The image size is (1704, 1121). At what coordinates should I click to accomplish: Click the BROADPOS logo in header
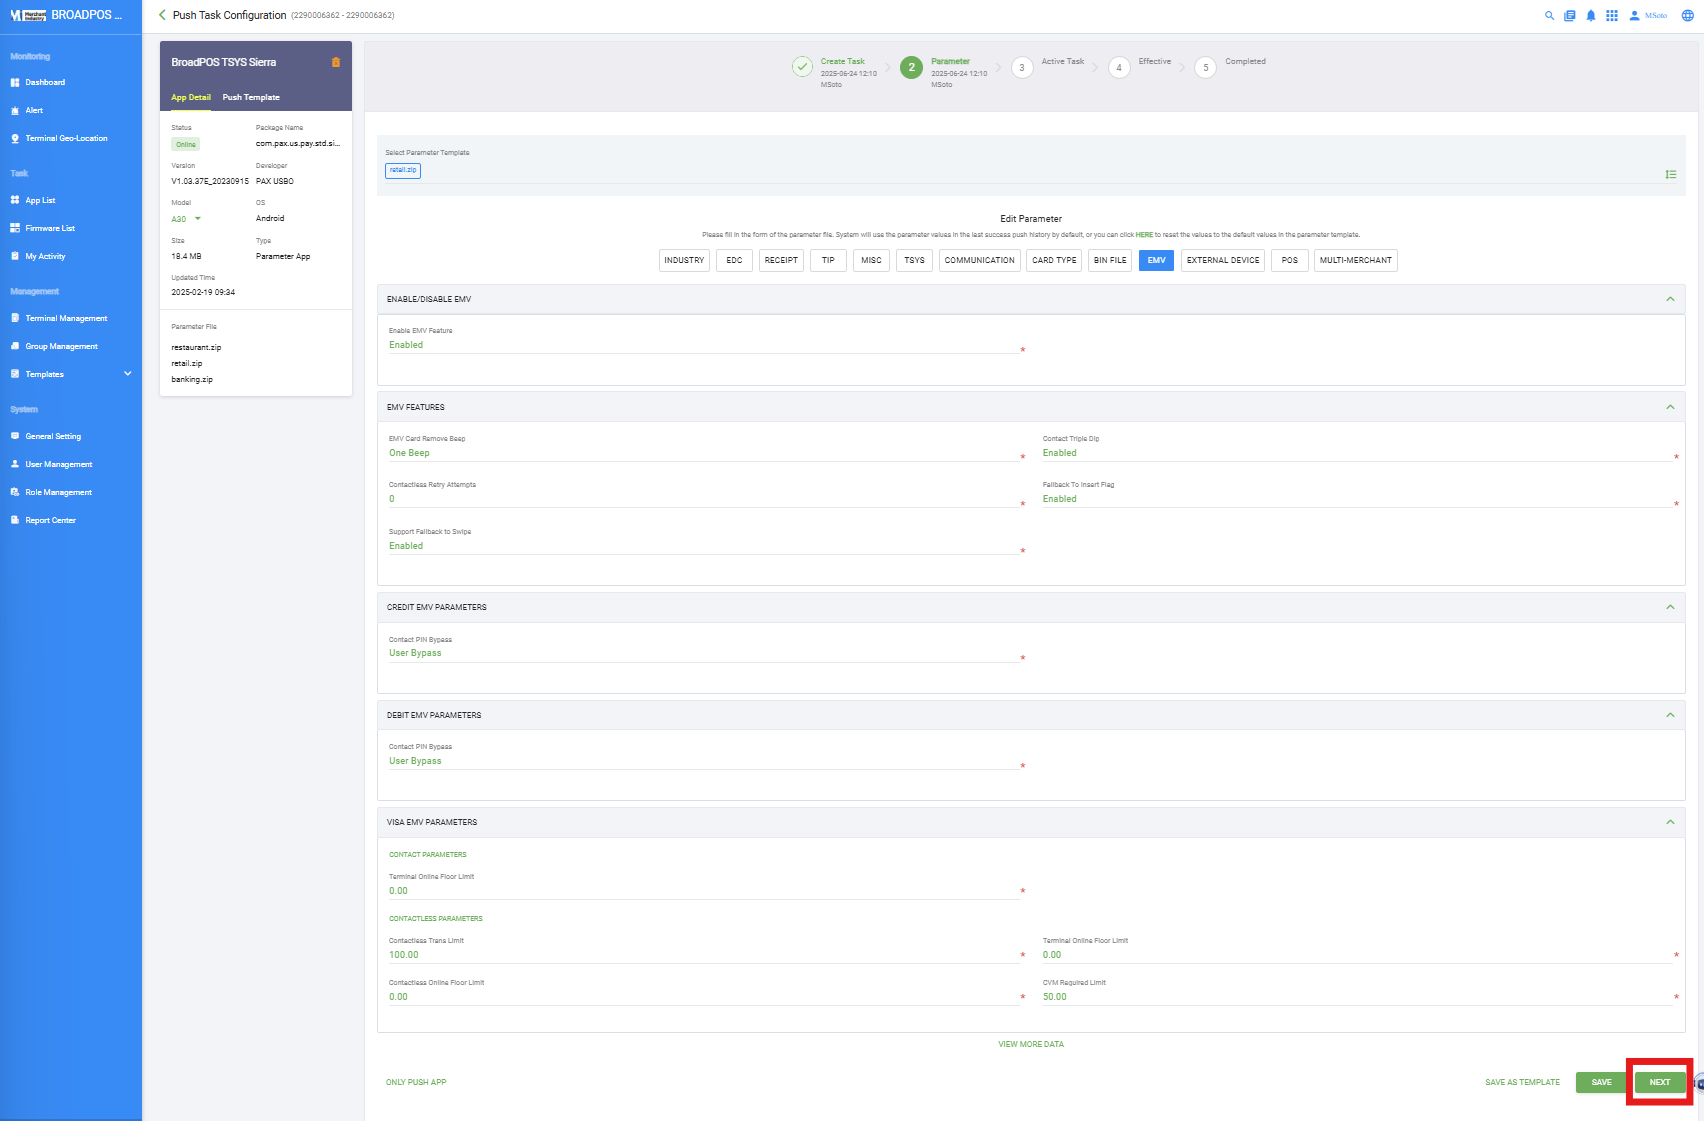(66, 15)
